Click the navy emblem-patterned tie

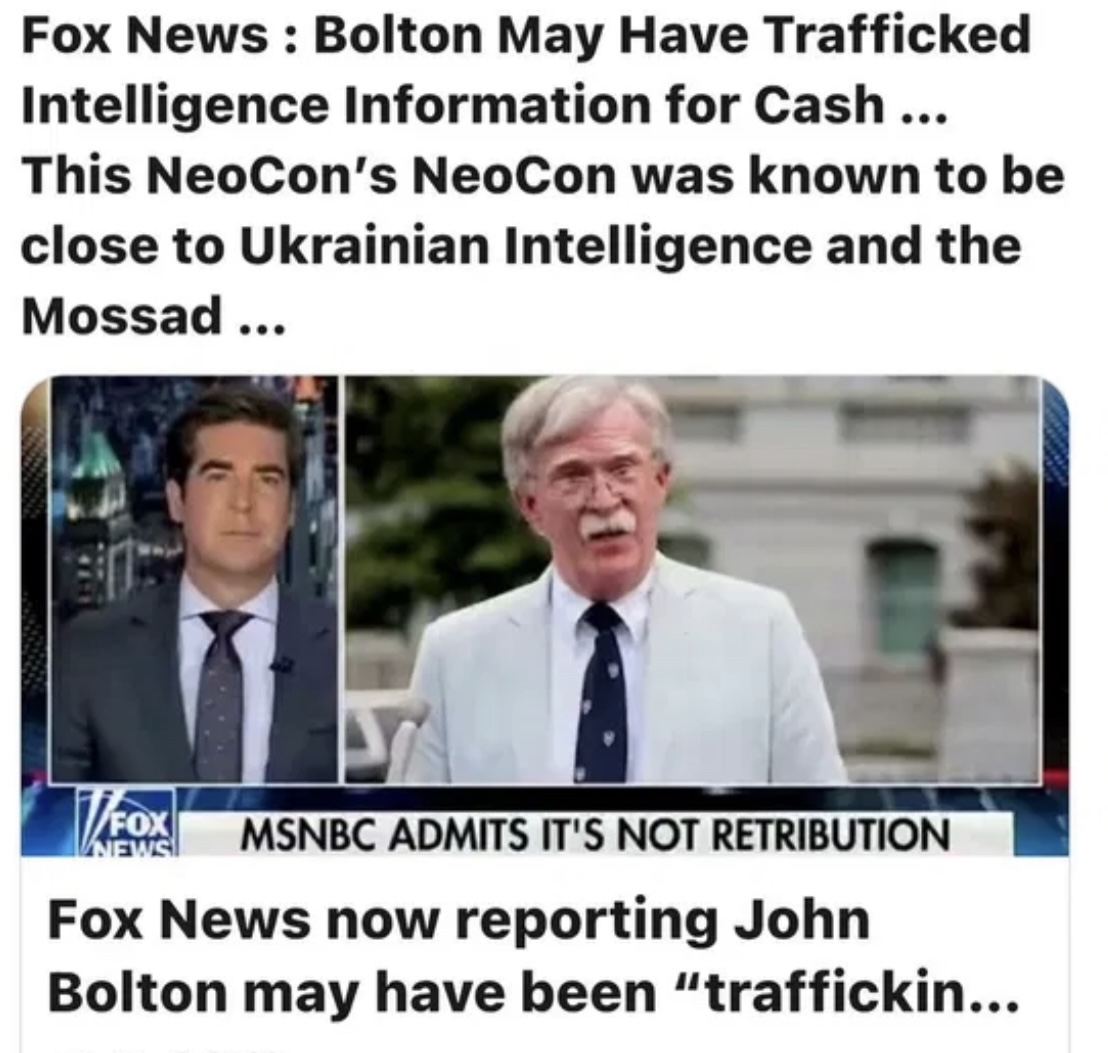[x=599, y=693]
